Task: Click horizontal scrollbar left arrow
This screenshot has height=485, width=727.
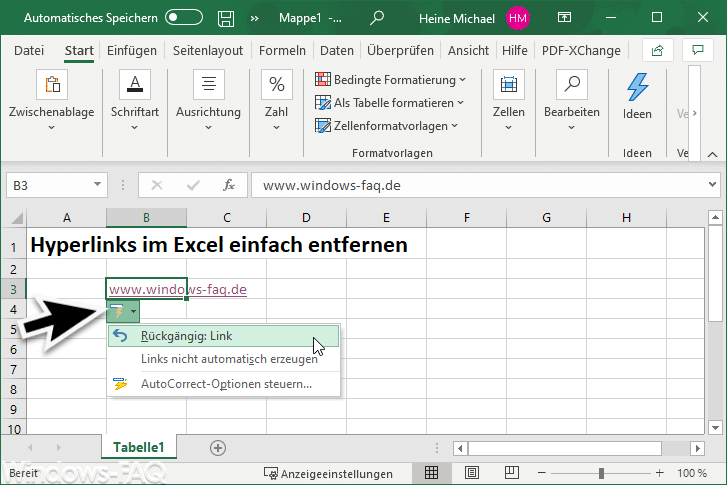Action: coord(460,448)
